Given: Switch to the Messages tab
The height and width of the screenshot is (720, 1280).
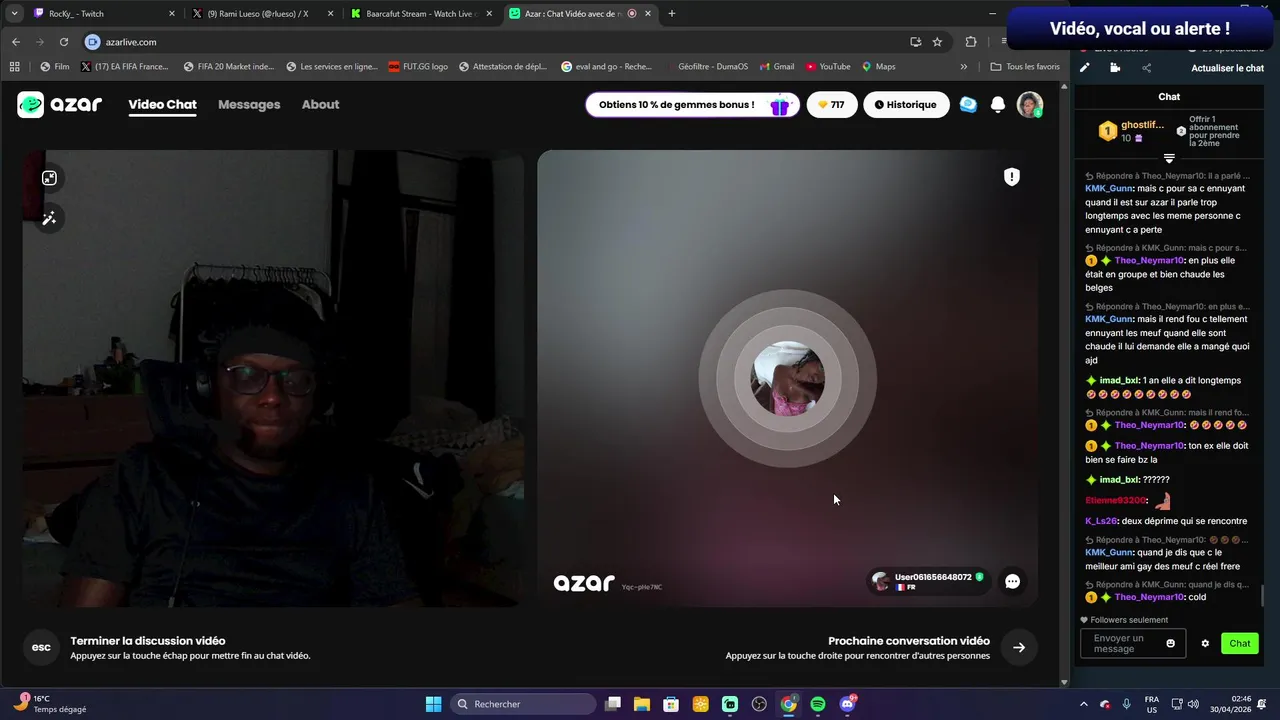Looking at the screenshot, I should [249, 104].
